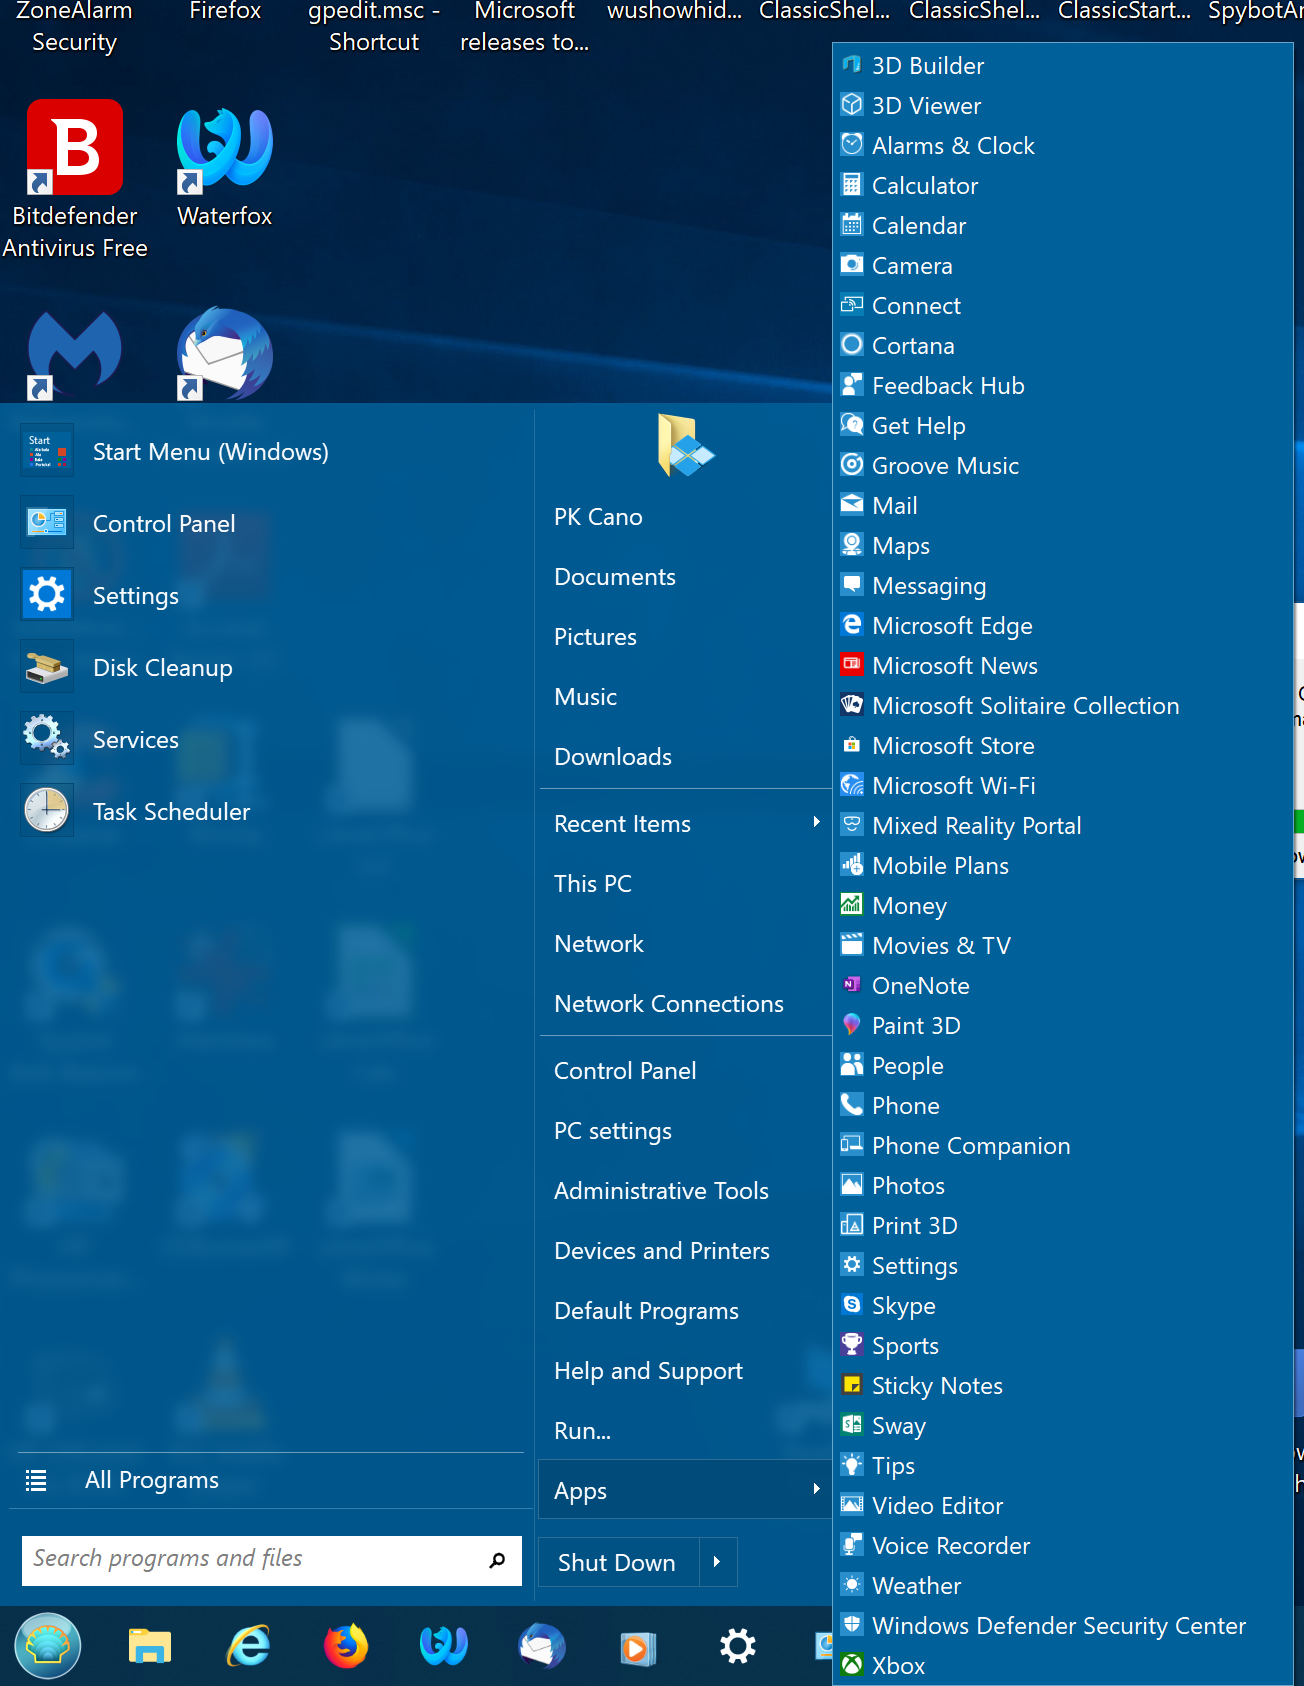Viewport: 1304px width, 1686px height.
Task: Click the Classic Shell start button
Action: (47, 1645)
